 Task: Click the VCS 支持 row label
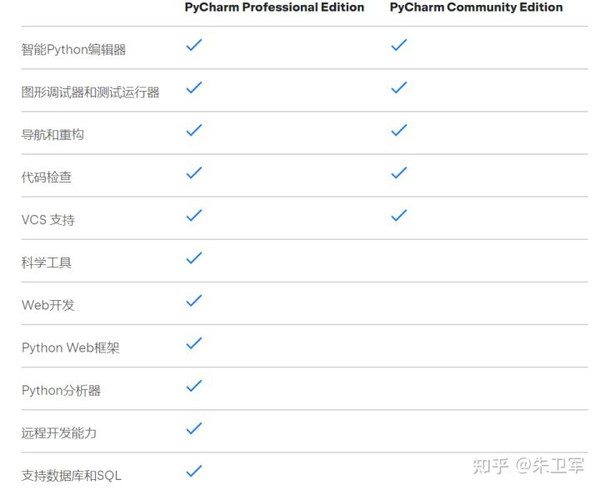48,220
